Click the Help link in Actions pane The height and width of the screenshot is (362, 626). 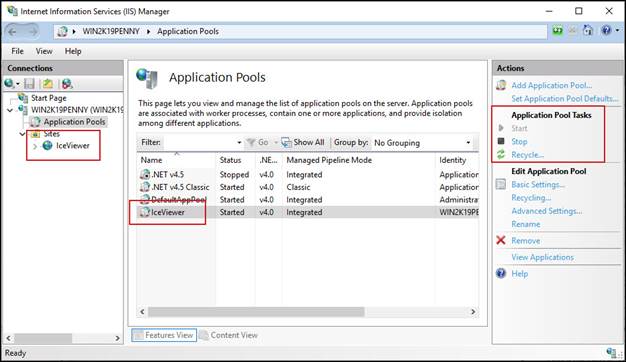[520, 274]
